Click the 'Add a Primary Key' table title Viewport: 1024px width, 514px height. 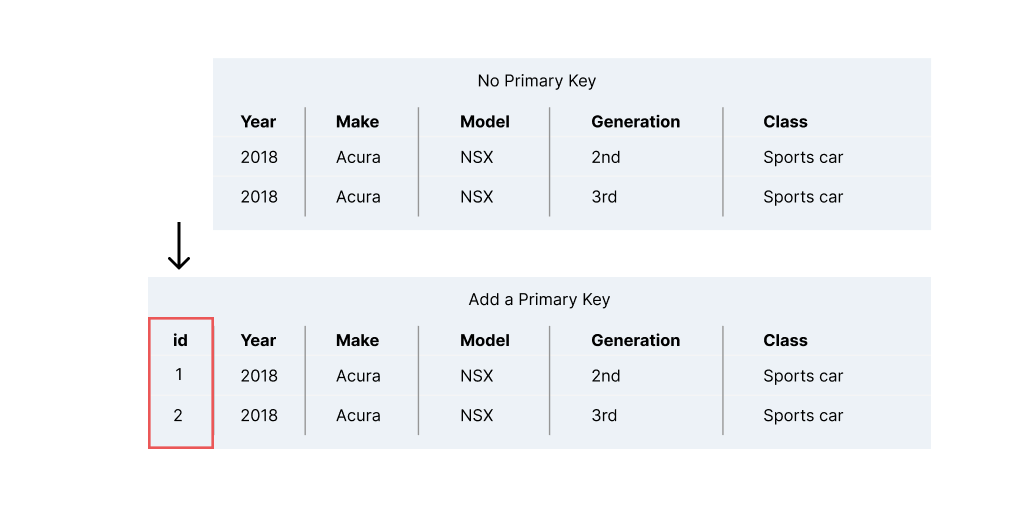click(x=538, y=300)
